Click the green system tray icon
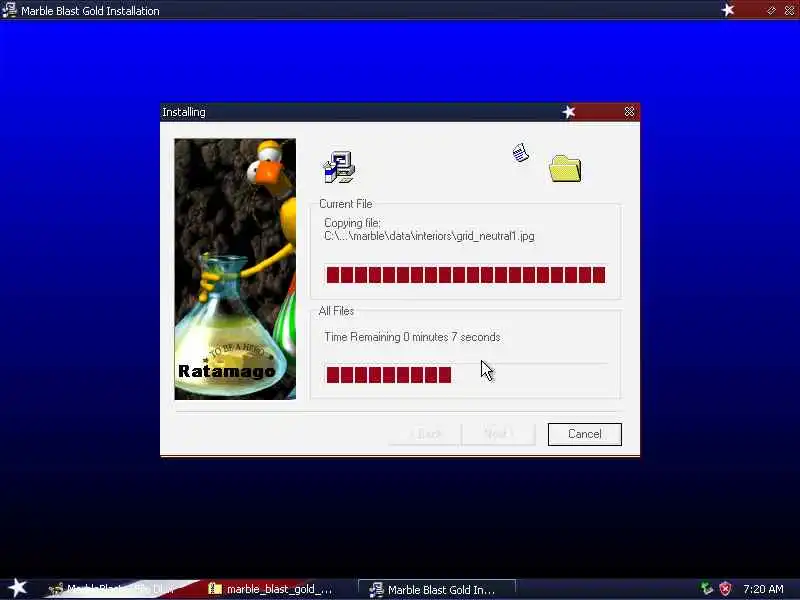Viewport: 800px width, 600px height. coord(707,589)
